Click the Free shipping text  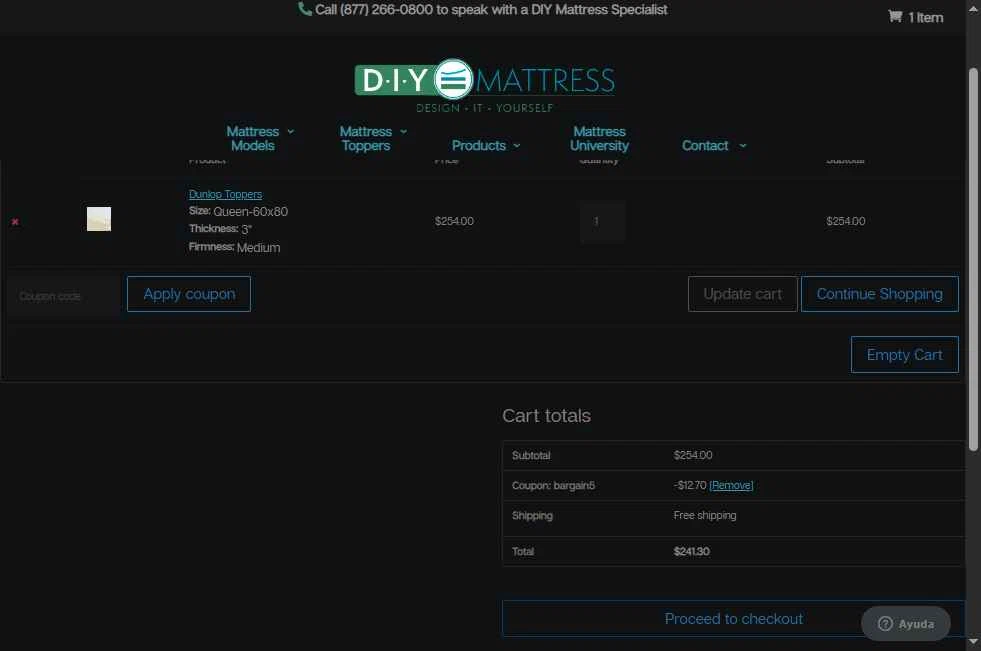pos(705,515)
